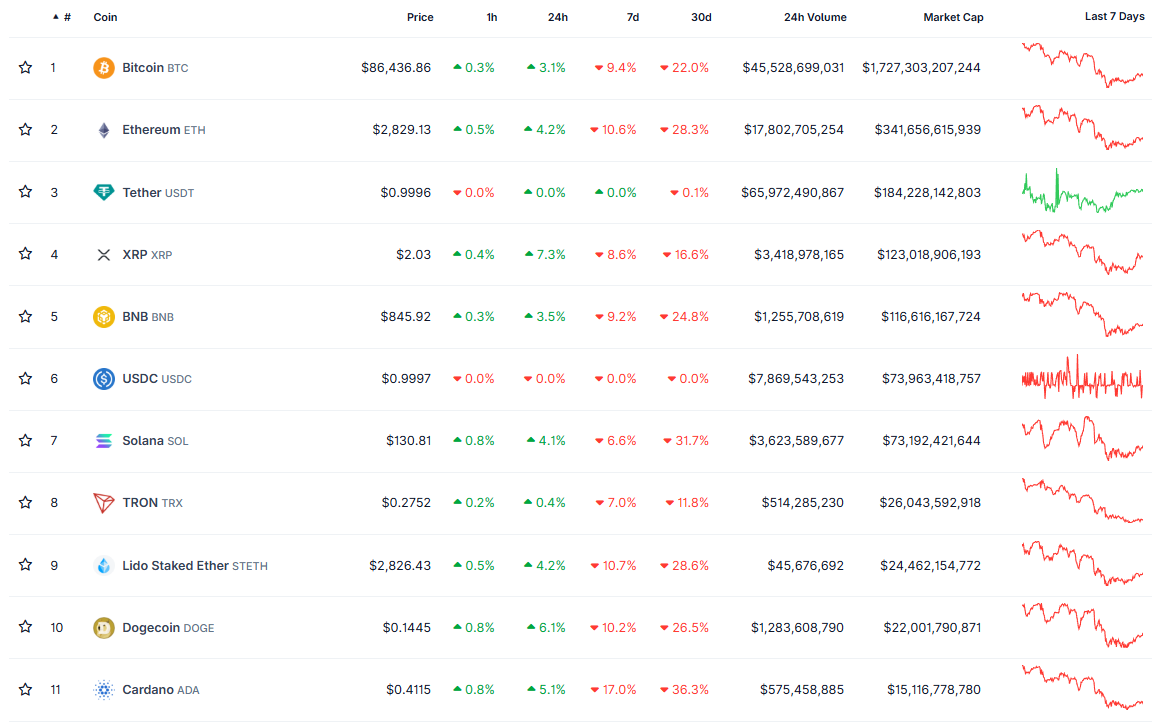
Task: Click the Ethereum diamond logo
Action: pos(103,129)
